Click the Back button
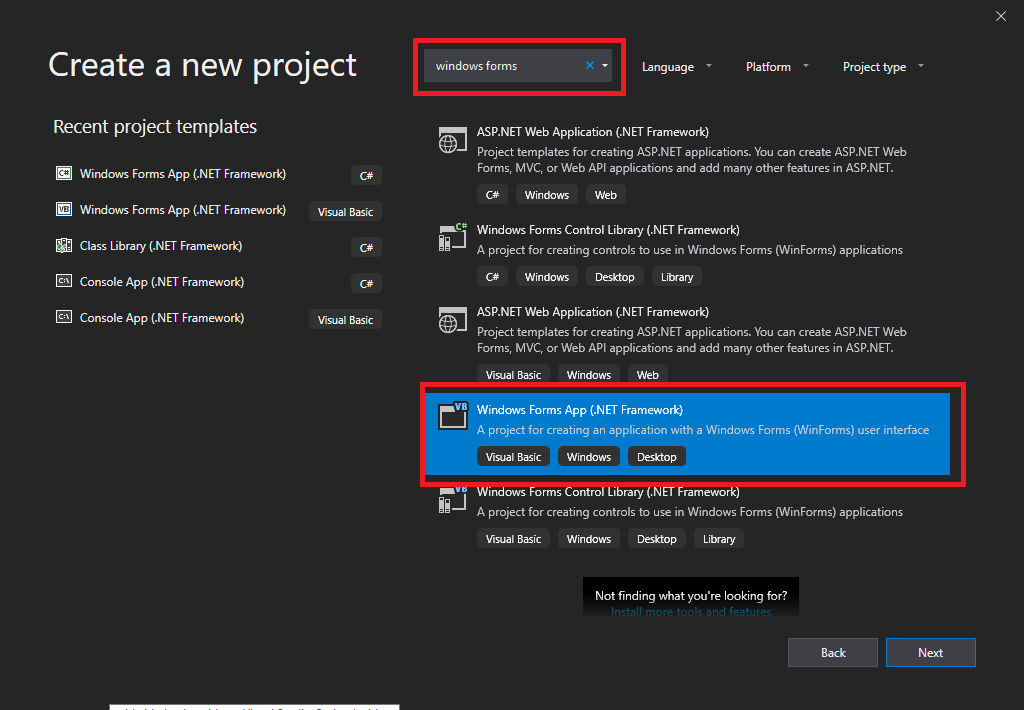The image size is (1024, 710). click(x=833, y=653)
